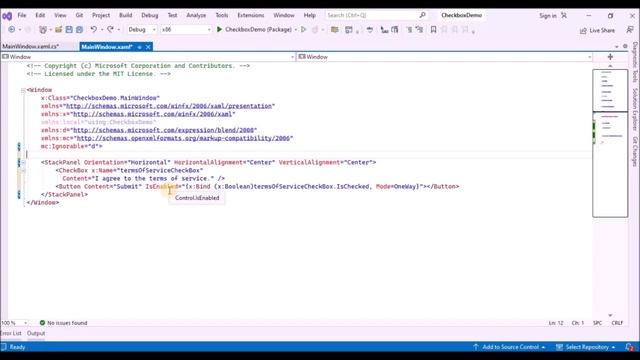Open the Git Changes side panel tab

[635, 151]
